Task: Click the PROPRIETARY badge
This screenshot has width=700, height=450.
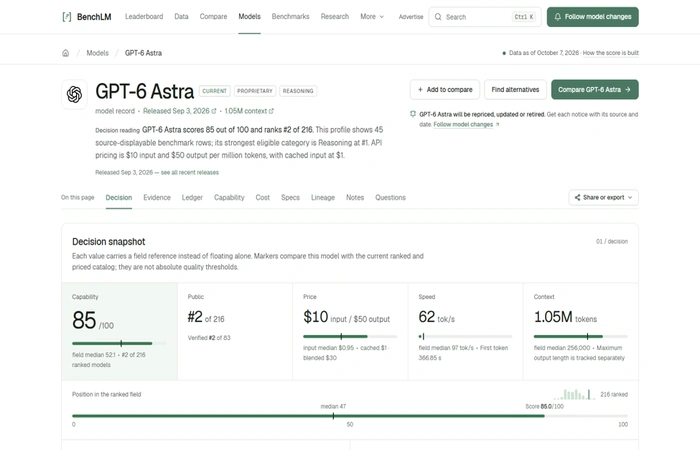Action: [254, 91]
